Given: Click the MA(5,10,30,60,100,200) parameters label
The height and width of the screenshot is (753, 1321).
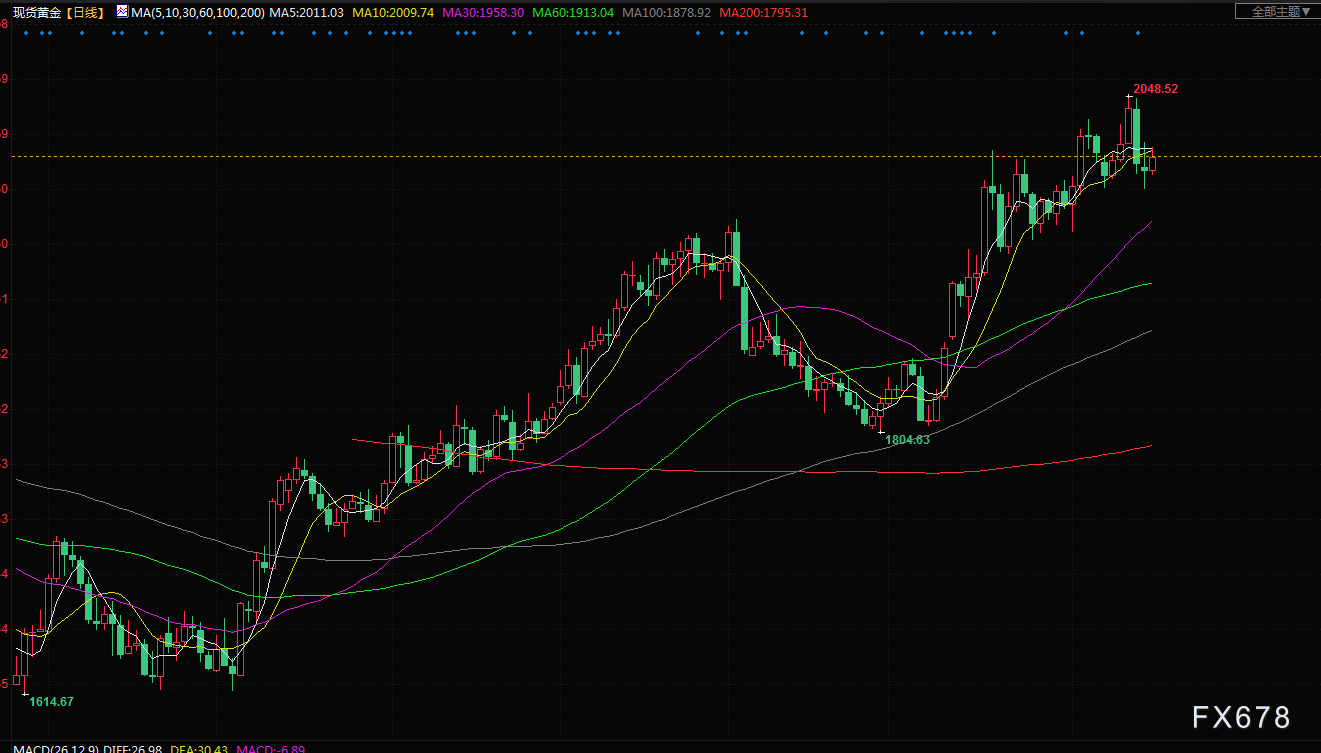Looking at the screenshot, I should point(198,13).
